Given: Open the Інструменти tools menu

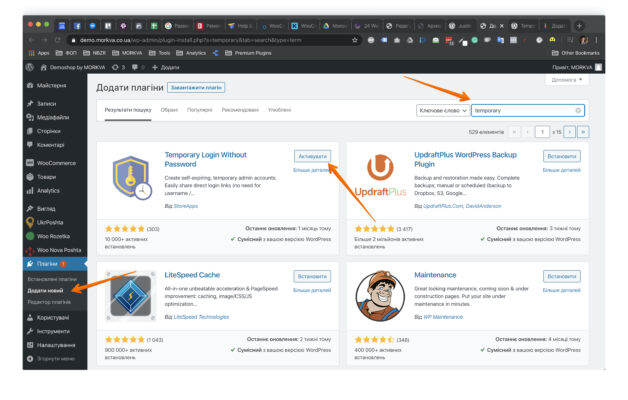Looking at the screenshot, I should 53,331.
